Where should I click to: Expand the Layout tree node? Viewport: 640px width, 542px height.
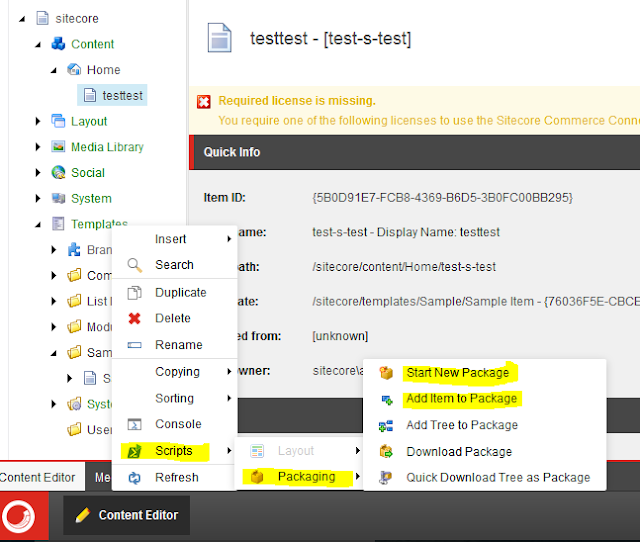click(x=38, y=121)
